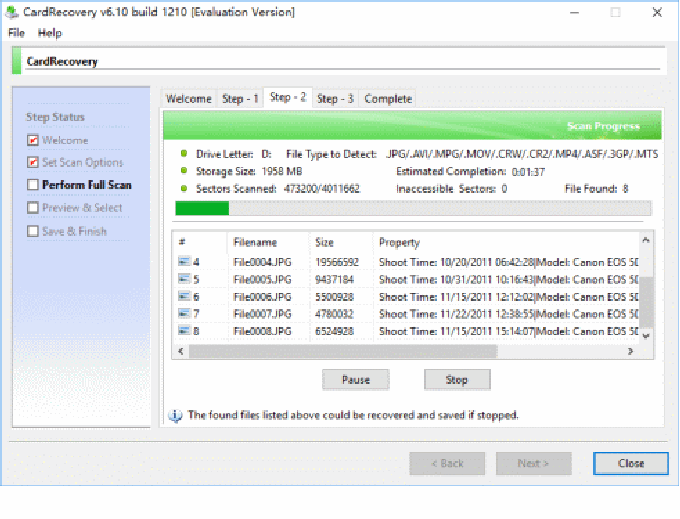Click the Shoot Time 10/20/2011 property cell
This screenshot has width=680, height=519.
509,262
